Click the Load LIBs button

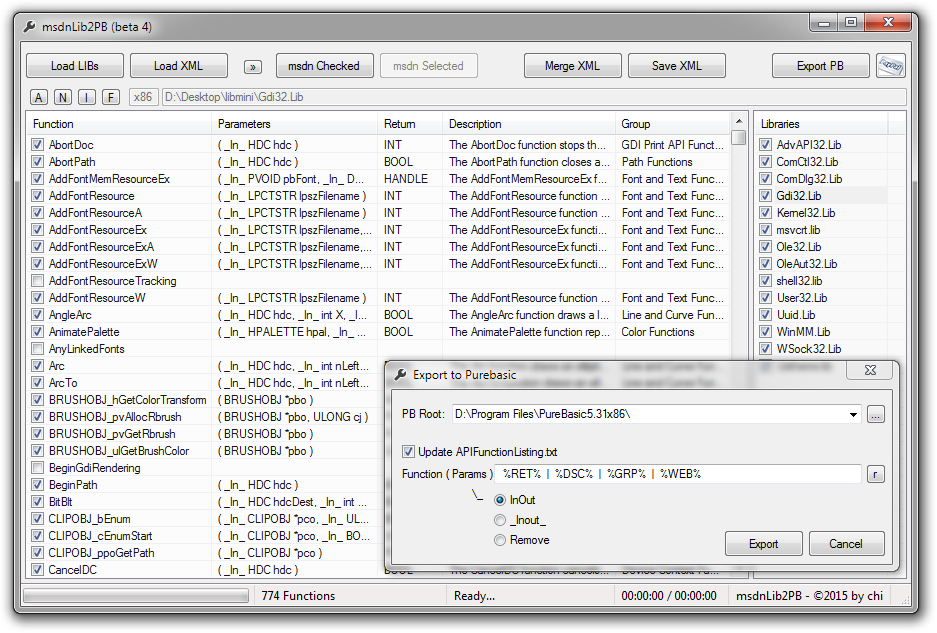[75, 66]
